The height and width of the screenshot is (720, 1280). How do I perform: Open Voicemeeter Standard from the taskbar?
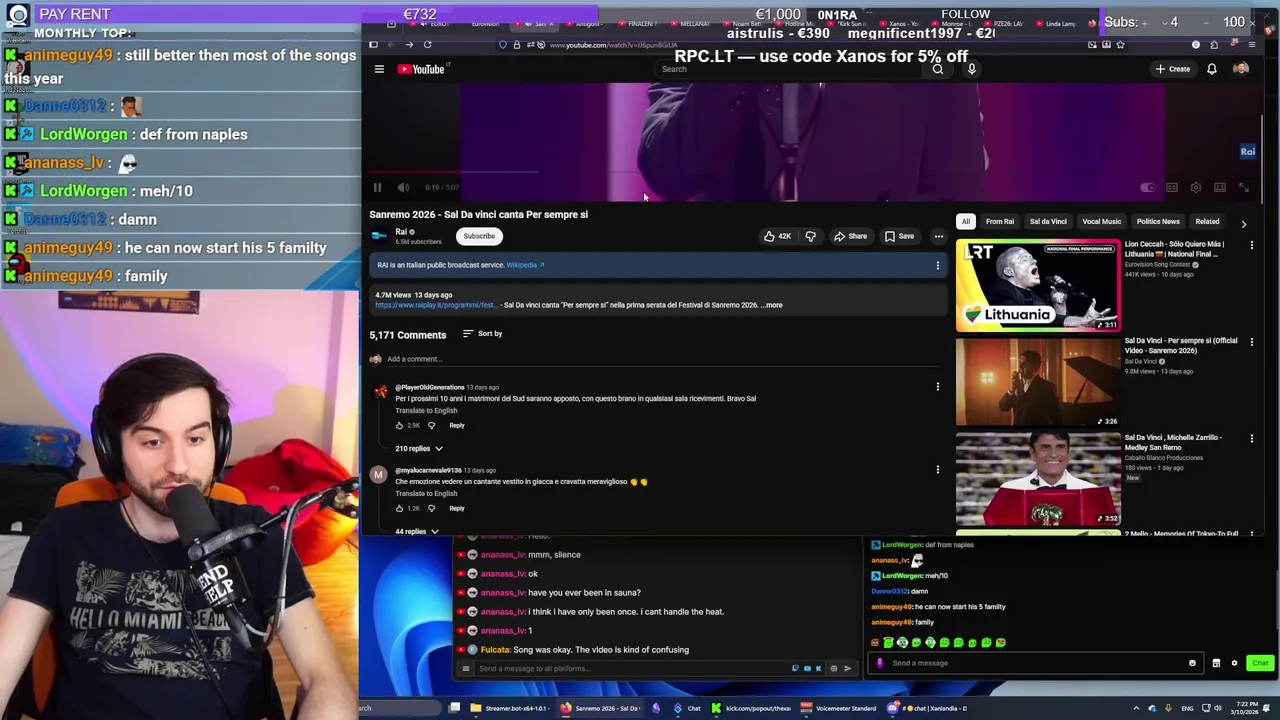click(x=839, y=708)
